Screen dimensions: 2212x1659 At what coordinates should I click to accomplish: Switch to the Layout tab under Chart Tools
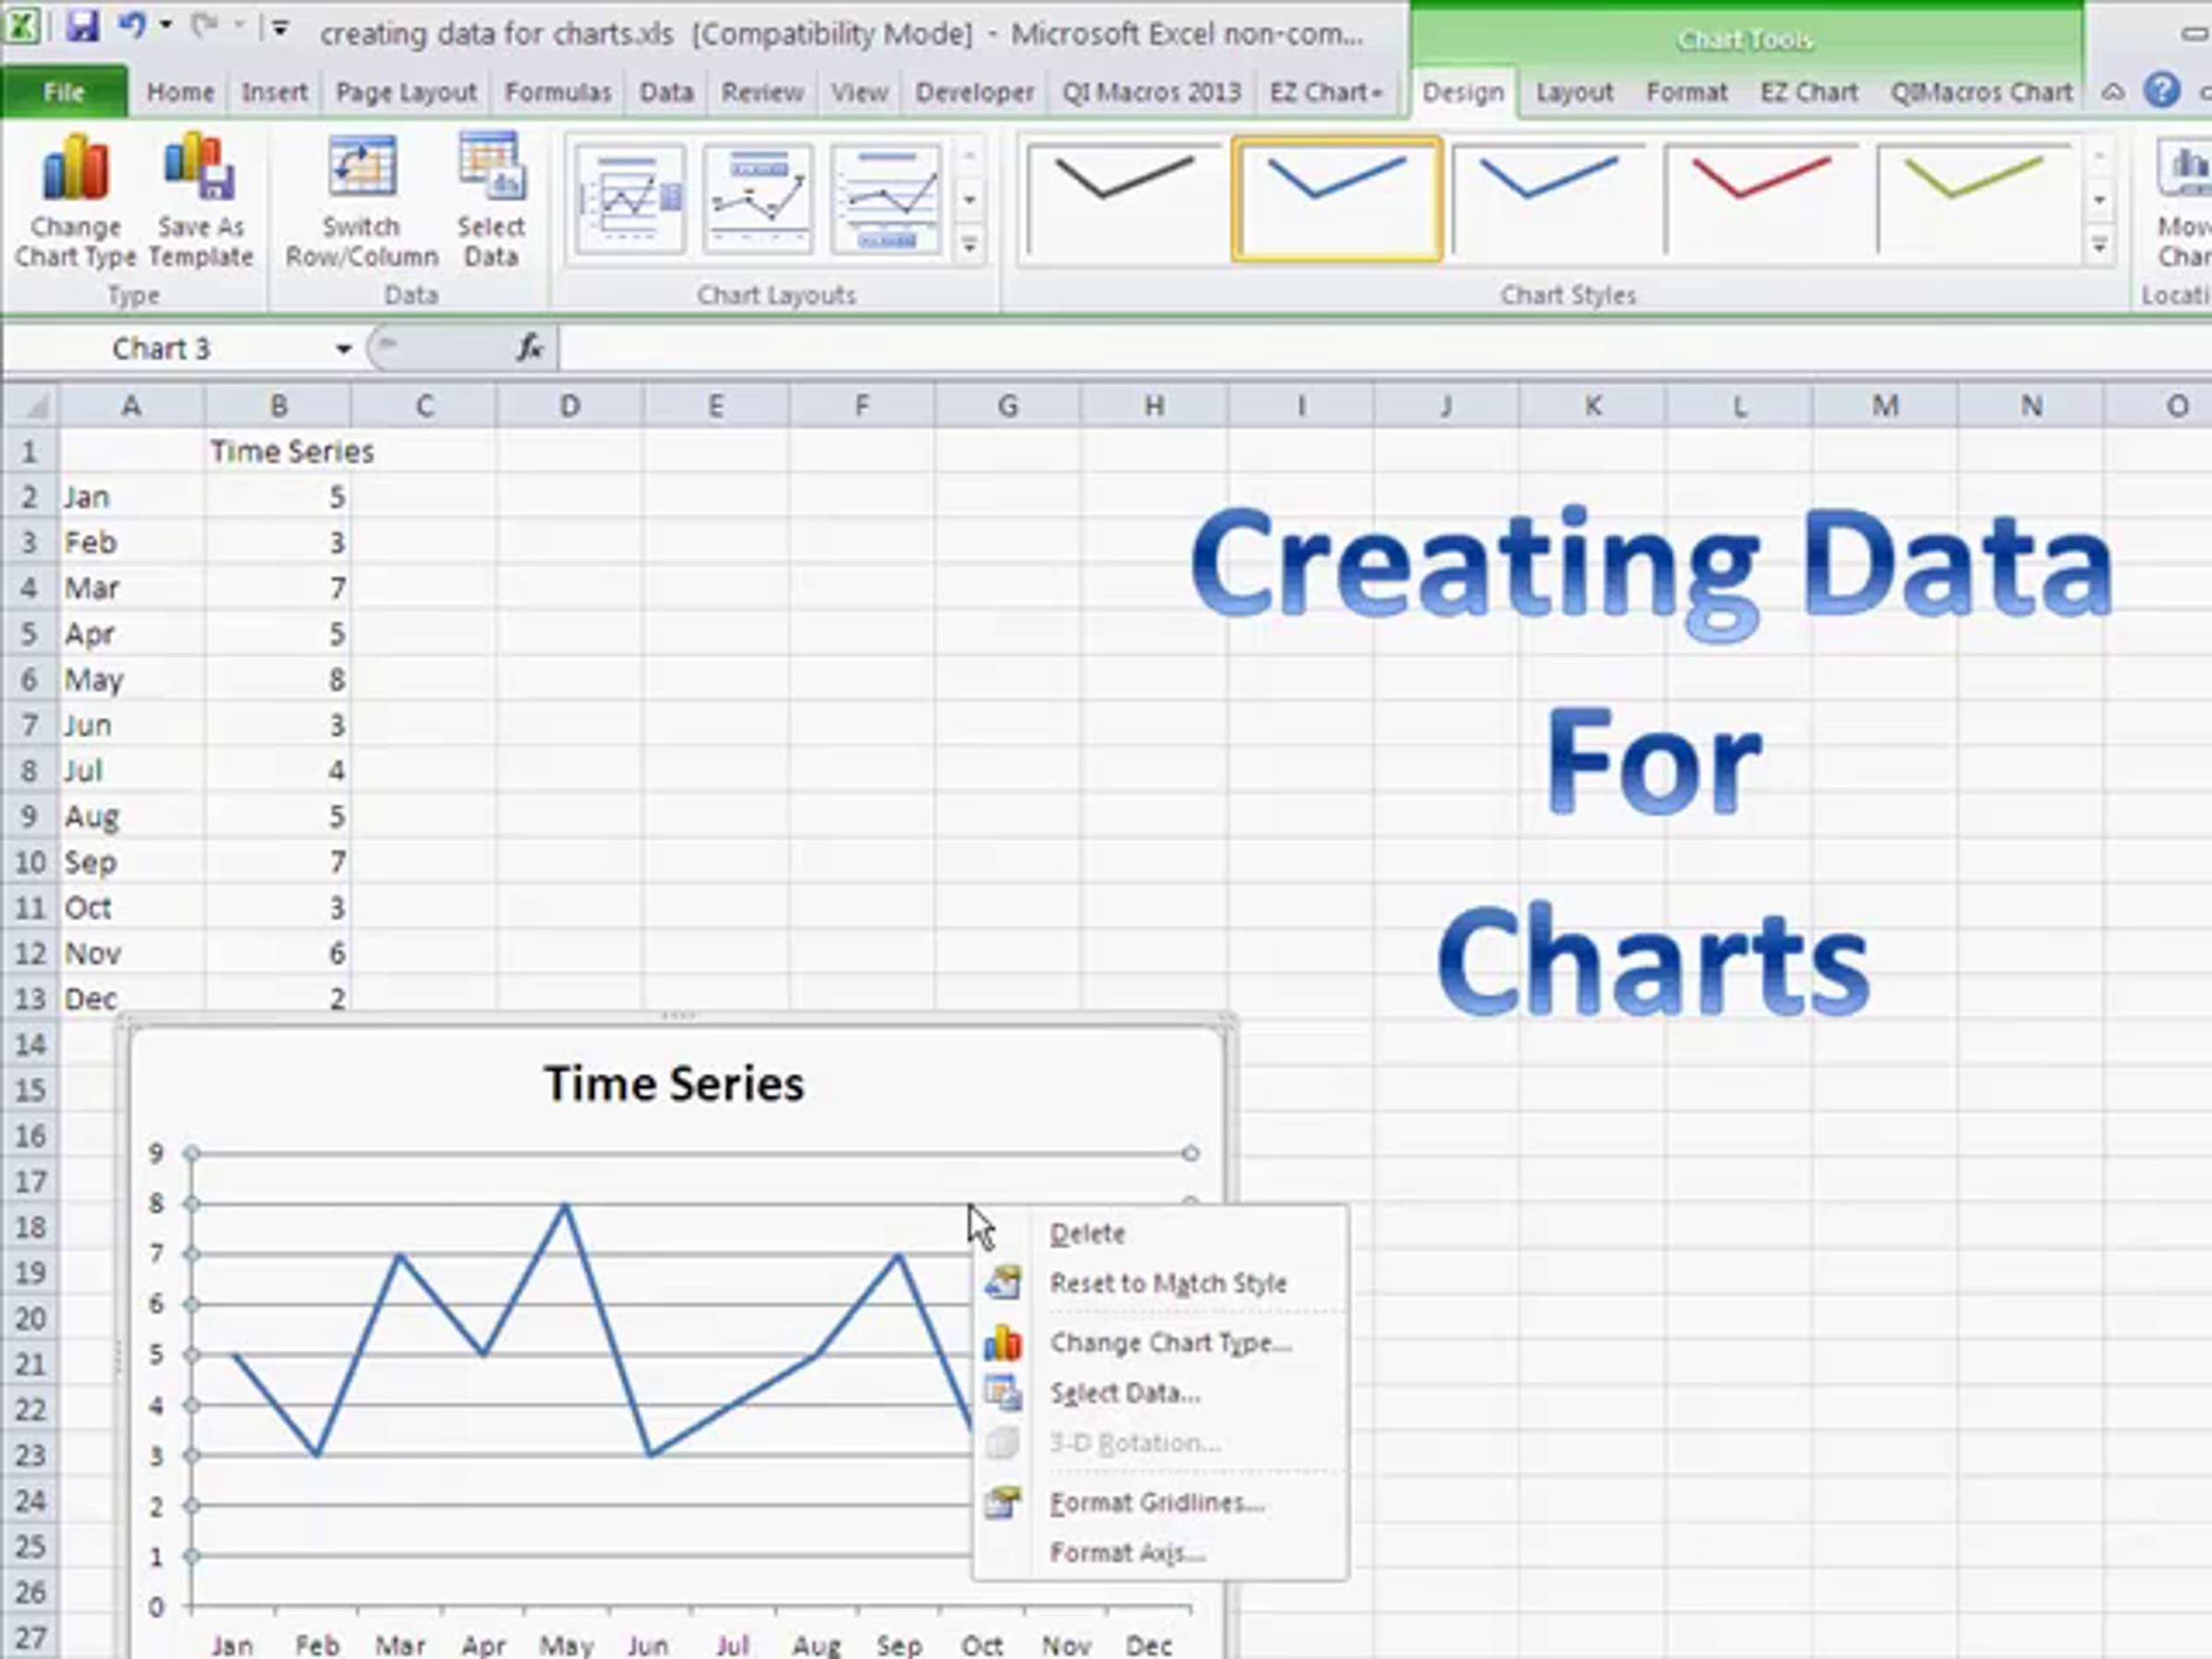pos(1574,92)
